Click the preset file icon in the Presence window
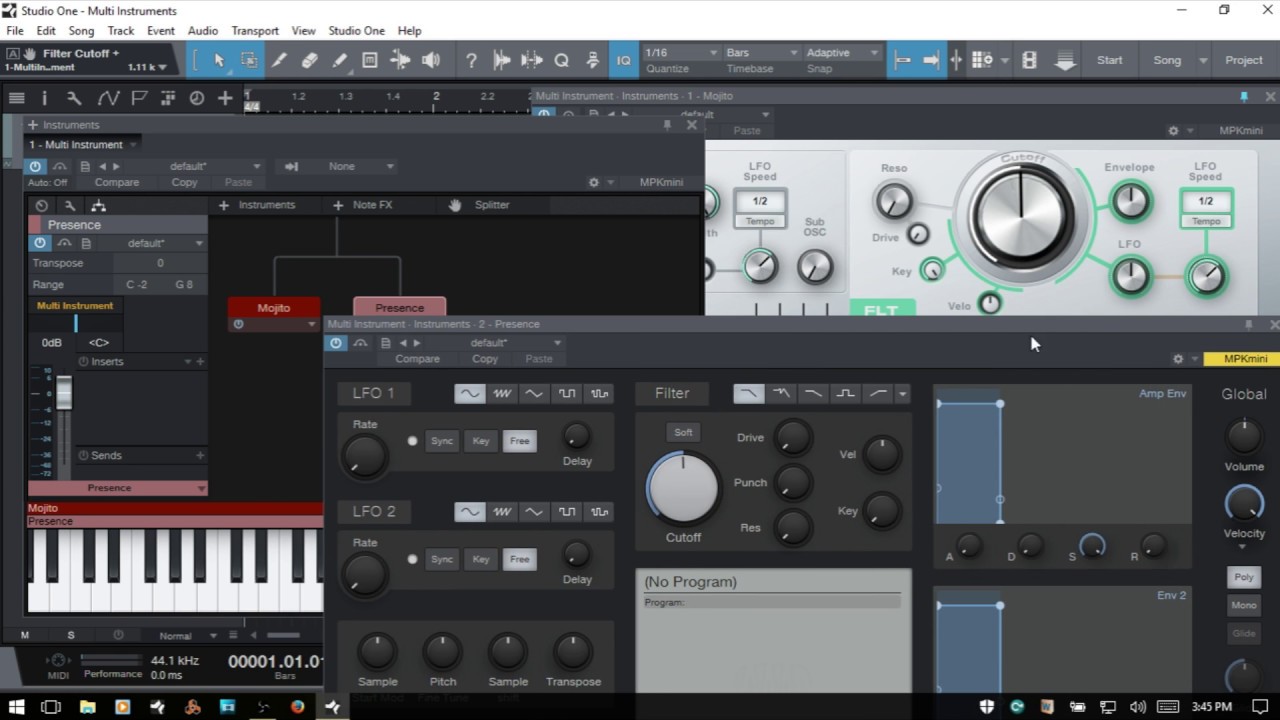Image resolution: width=1280 pixels, height=720 pixels. [385, 343]
